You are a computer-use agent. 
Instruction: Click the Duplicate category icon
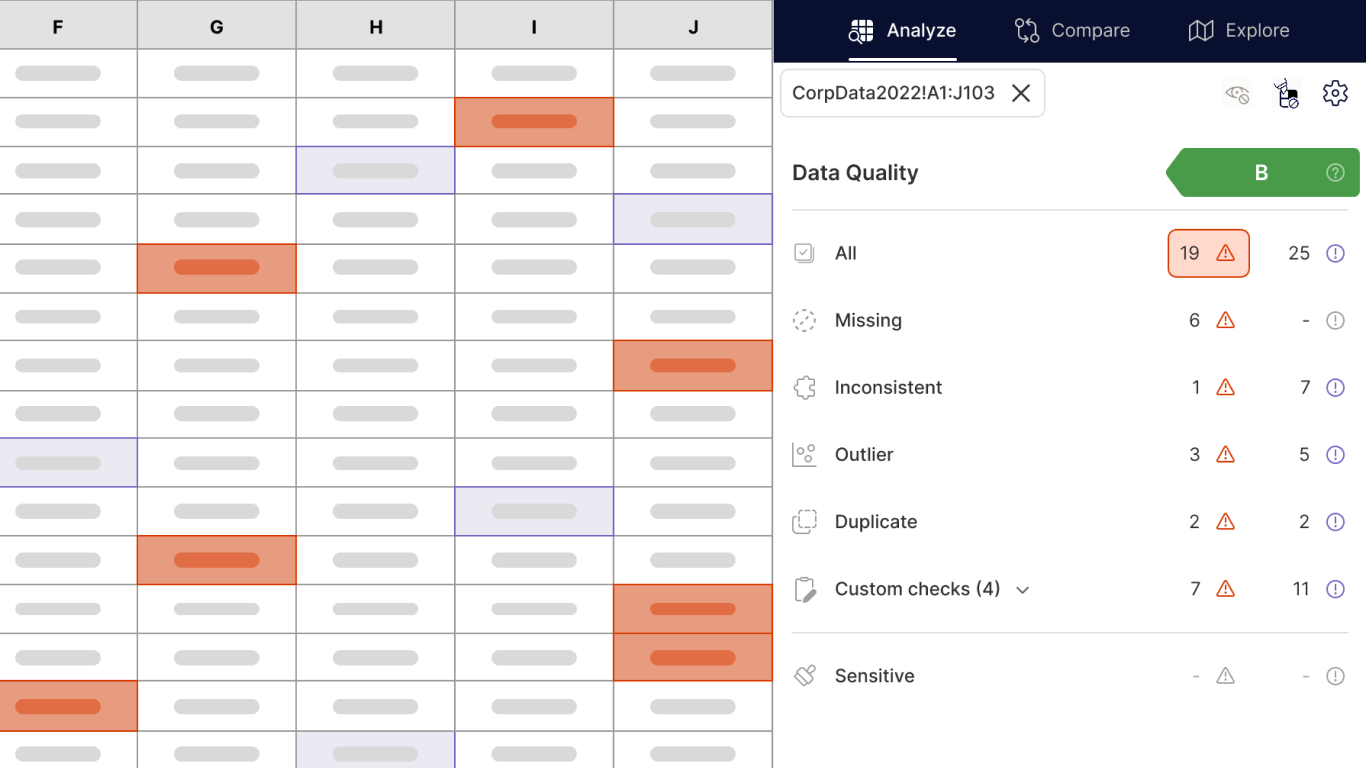[805, 522]
